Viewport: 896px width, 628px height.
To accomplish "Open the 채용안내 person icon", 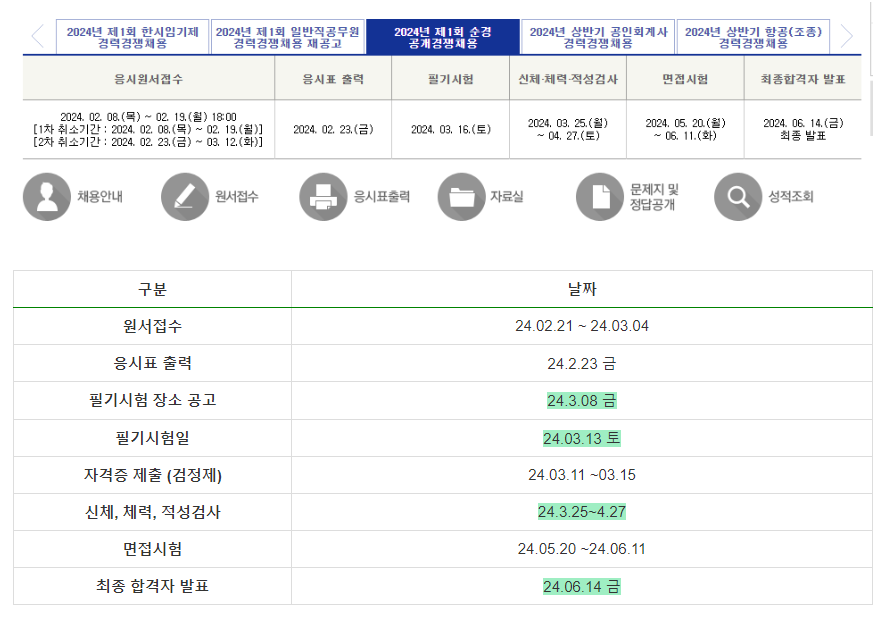I will (x=47, y=197).
